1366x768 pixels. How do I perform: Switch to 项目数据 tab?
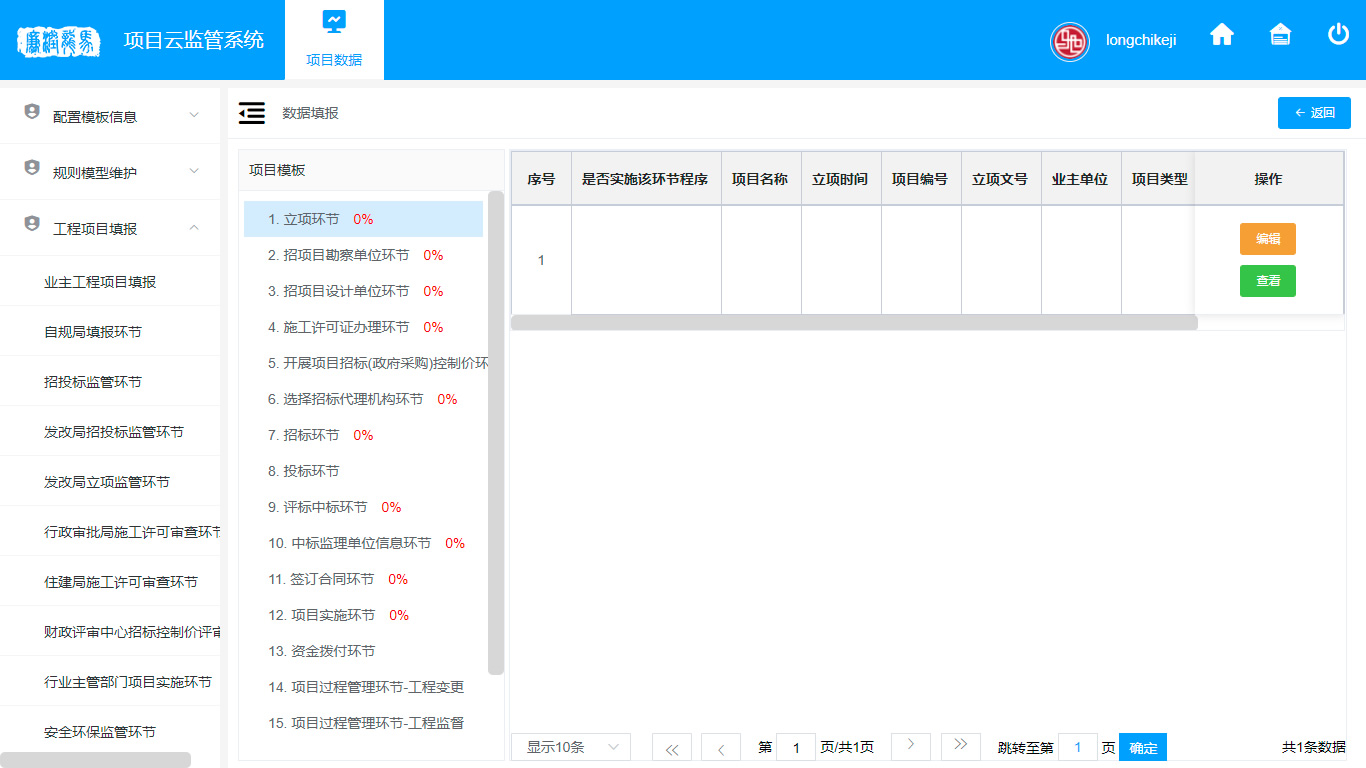click(334, 40)
